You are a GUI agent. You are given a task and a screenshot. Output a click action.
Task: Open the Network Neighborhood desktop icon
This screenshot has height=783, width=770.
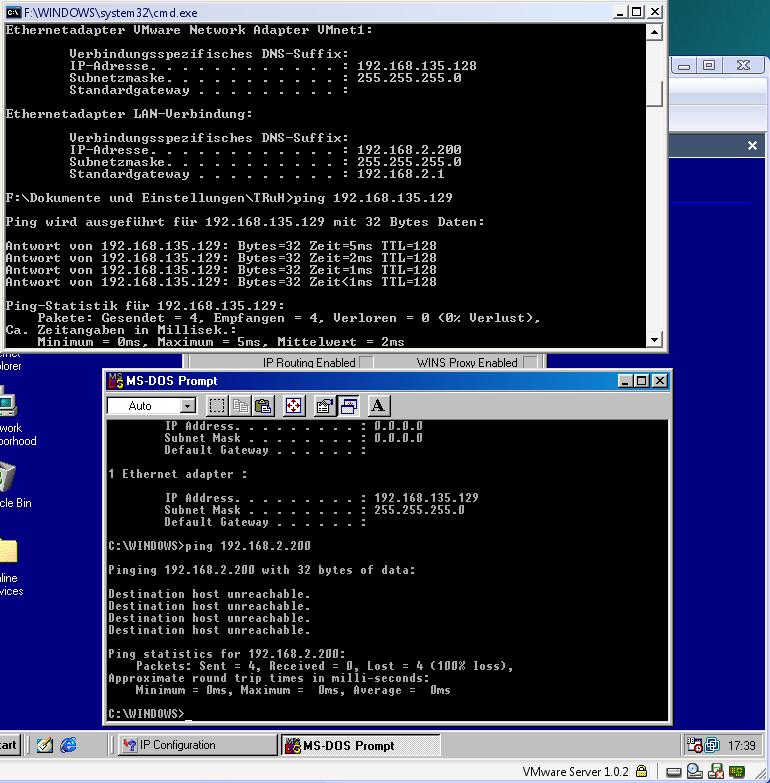coord(8,405)
